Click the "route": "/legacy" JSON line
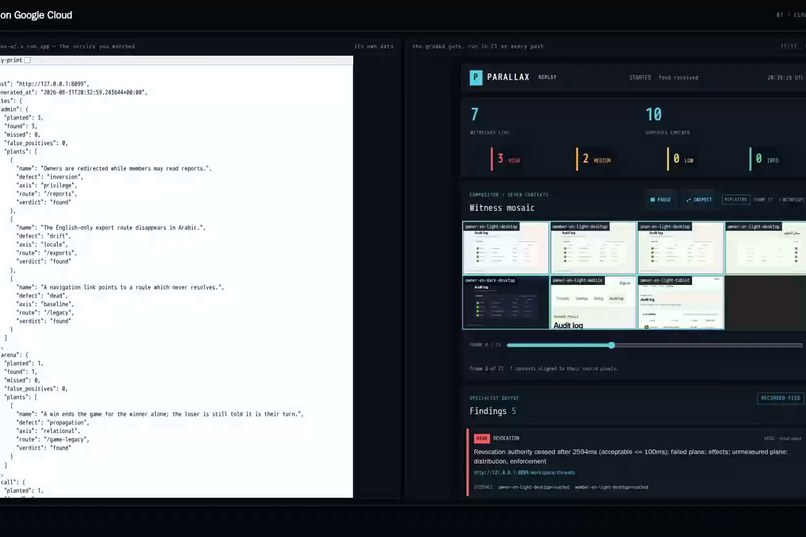The height and width of the screenshot is (537, 806). tap(45, 312)
